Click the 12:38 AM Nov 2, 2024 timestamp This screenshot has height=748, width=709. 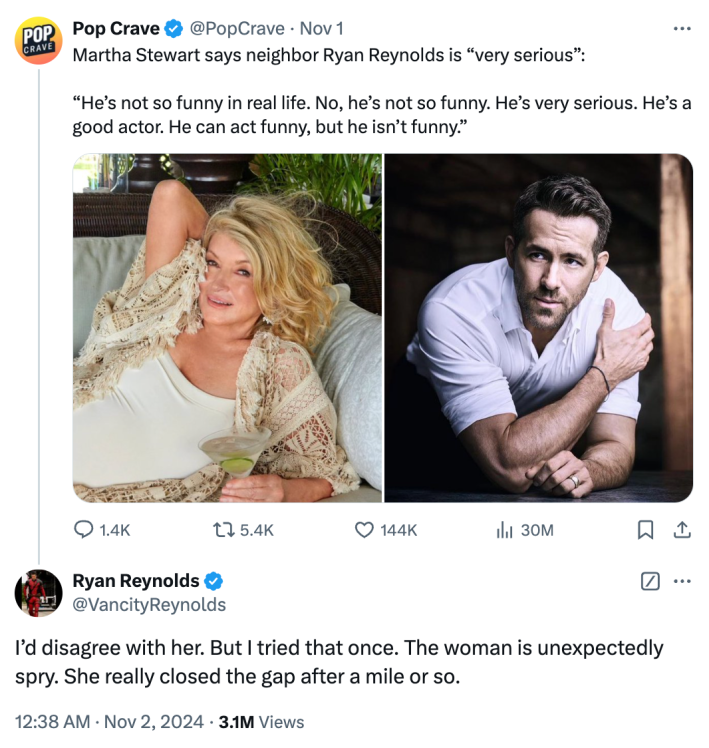[x=109, y=722]
